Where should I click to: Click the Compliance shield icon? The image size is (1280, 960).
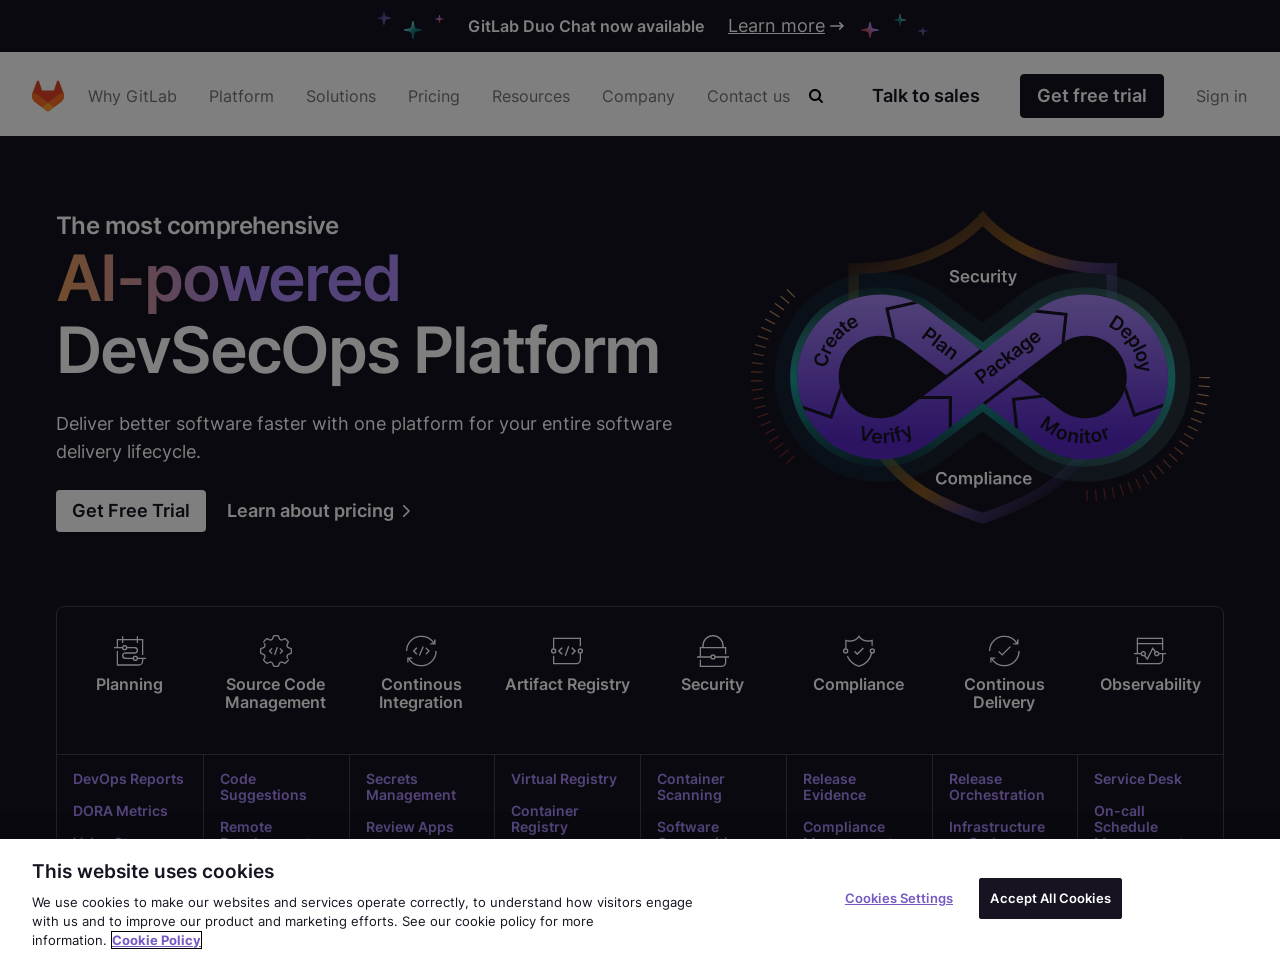click(859, 651)
